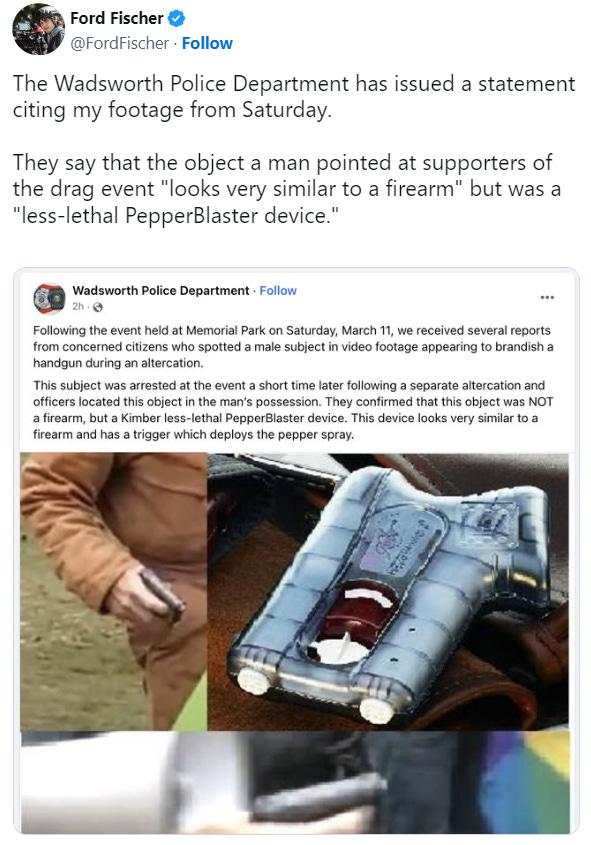Click the globe public-visibility icon

[x=98, y=307]
